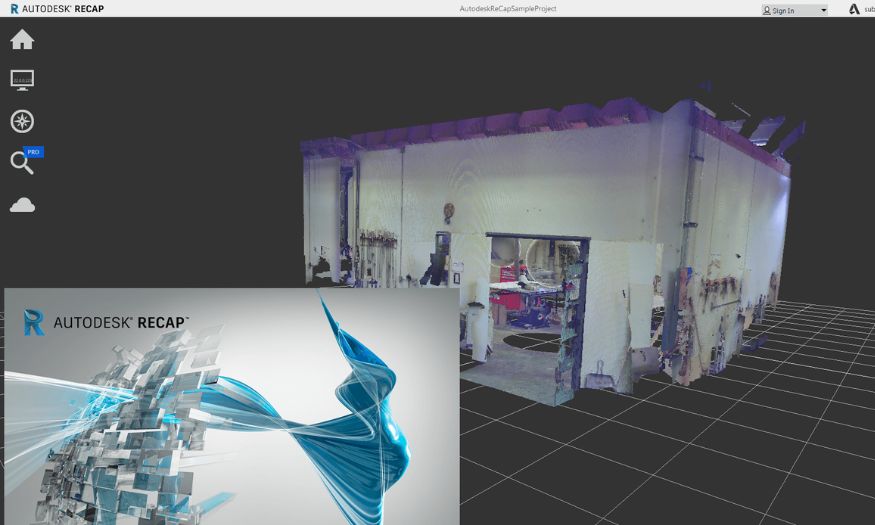Open the Sign In dropdown
The height and width of the screenshot is (525, 875).
[794, 10]
